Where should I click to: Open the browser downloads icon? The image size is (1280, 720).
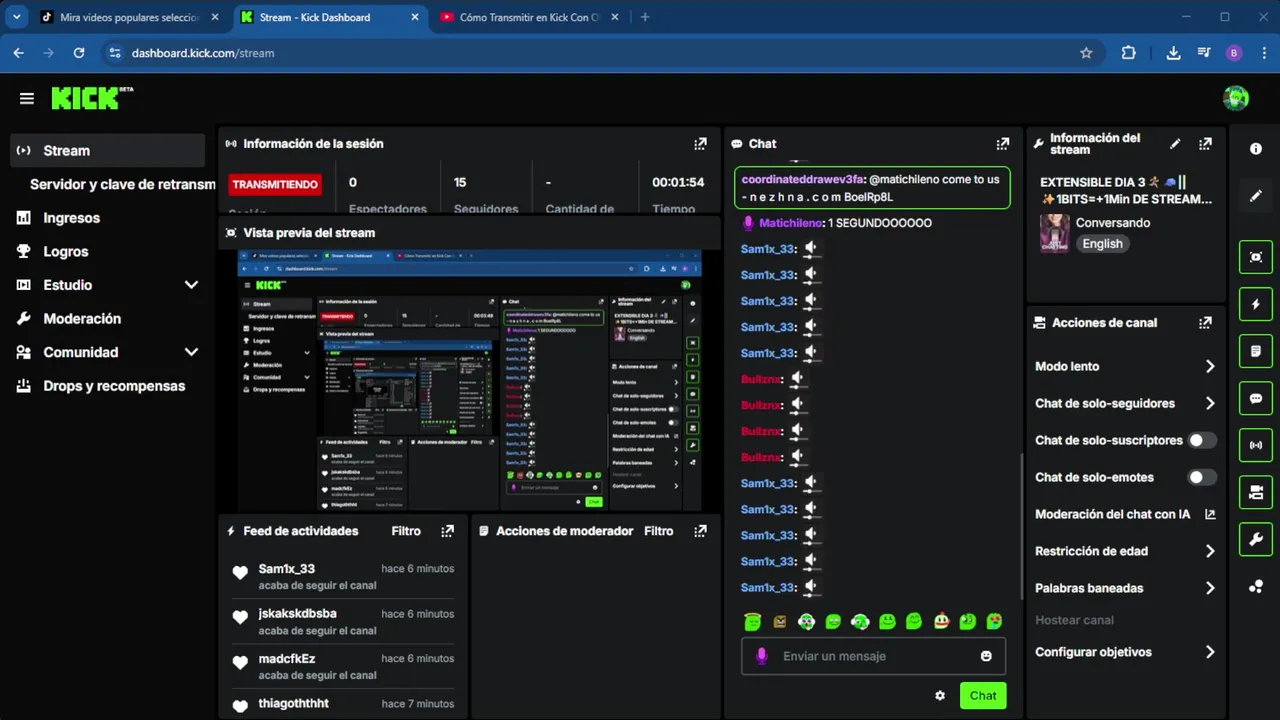(1173, 53)
